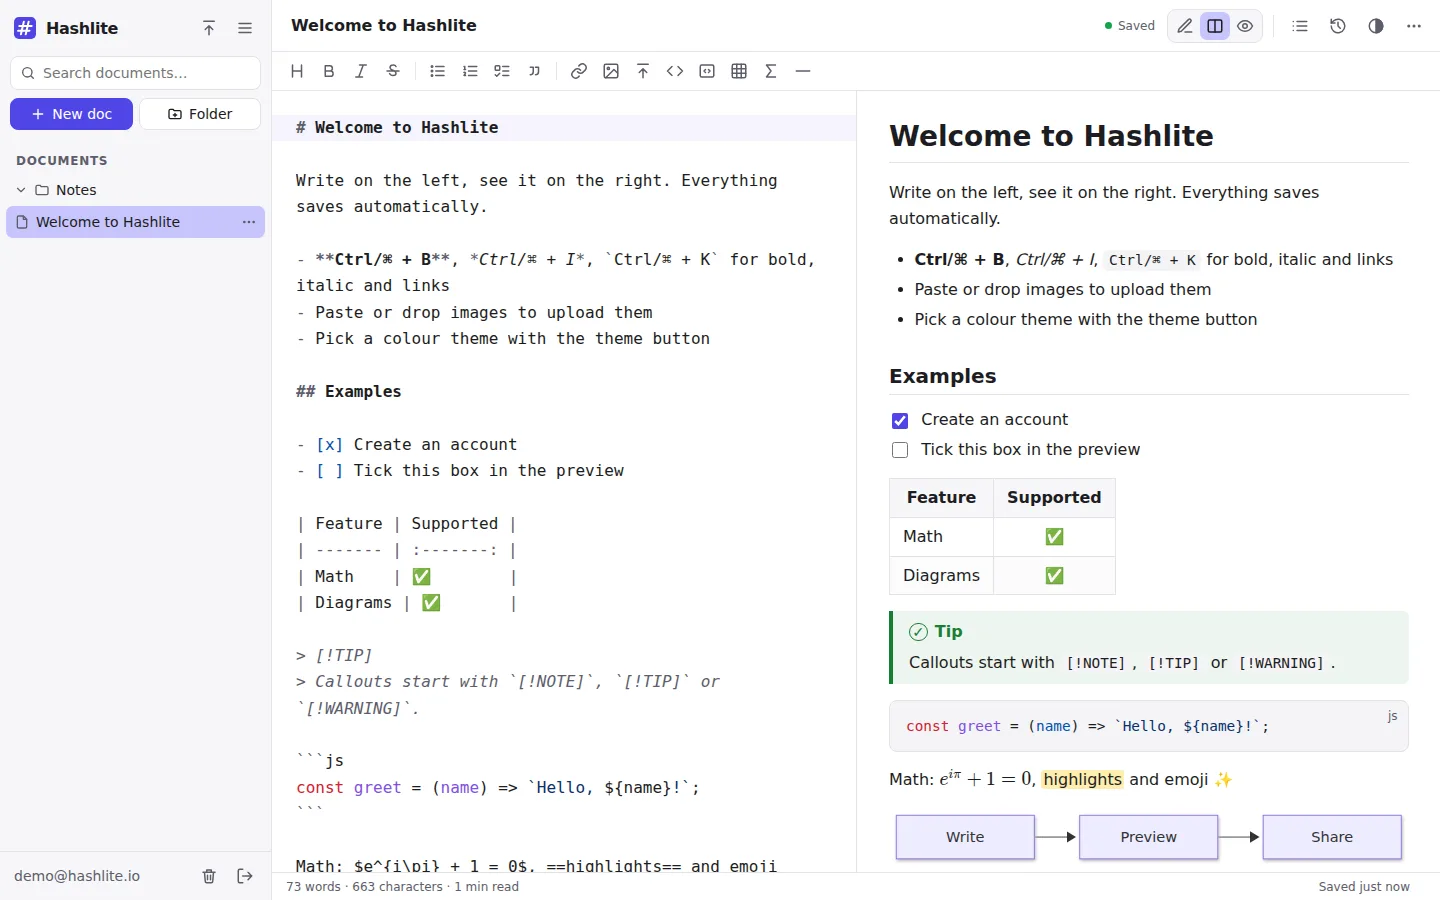Click the '[x] Create an account' editor line
Screen dimensions: 1440x900
pyautogui.click(x=407, y=444)
